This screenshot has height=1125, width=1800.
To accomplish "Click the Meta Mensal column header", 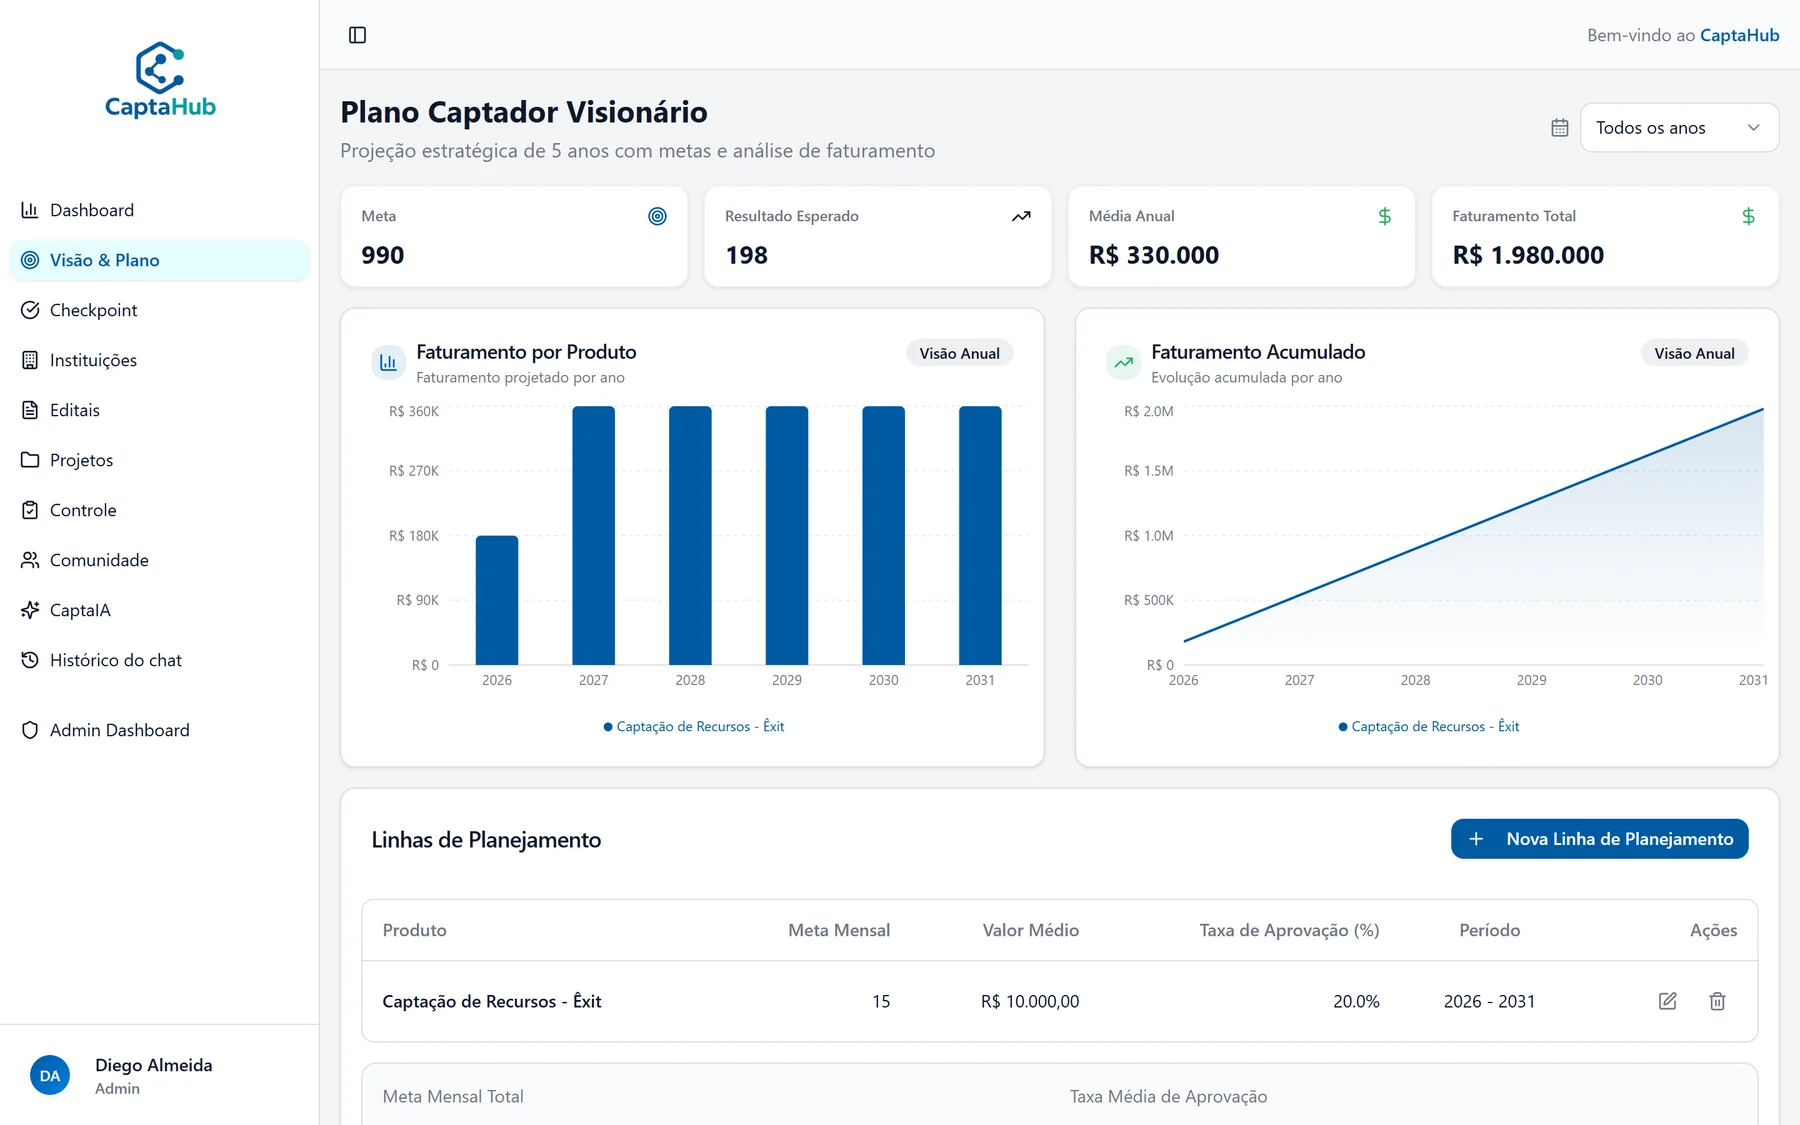I will (x=839, y=930).
